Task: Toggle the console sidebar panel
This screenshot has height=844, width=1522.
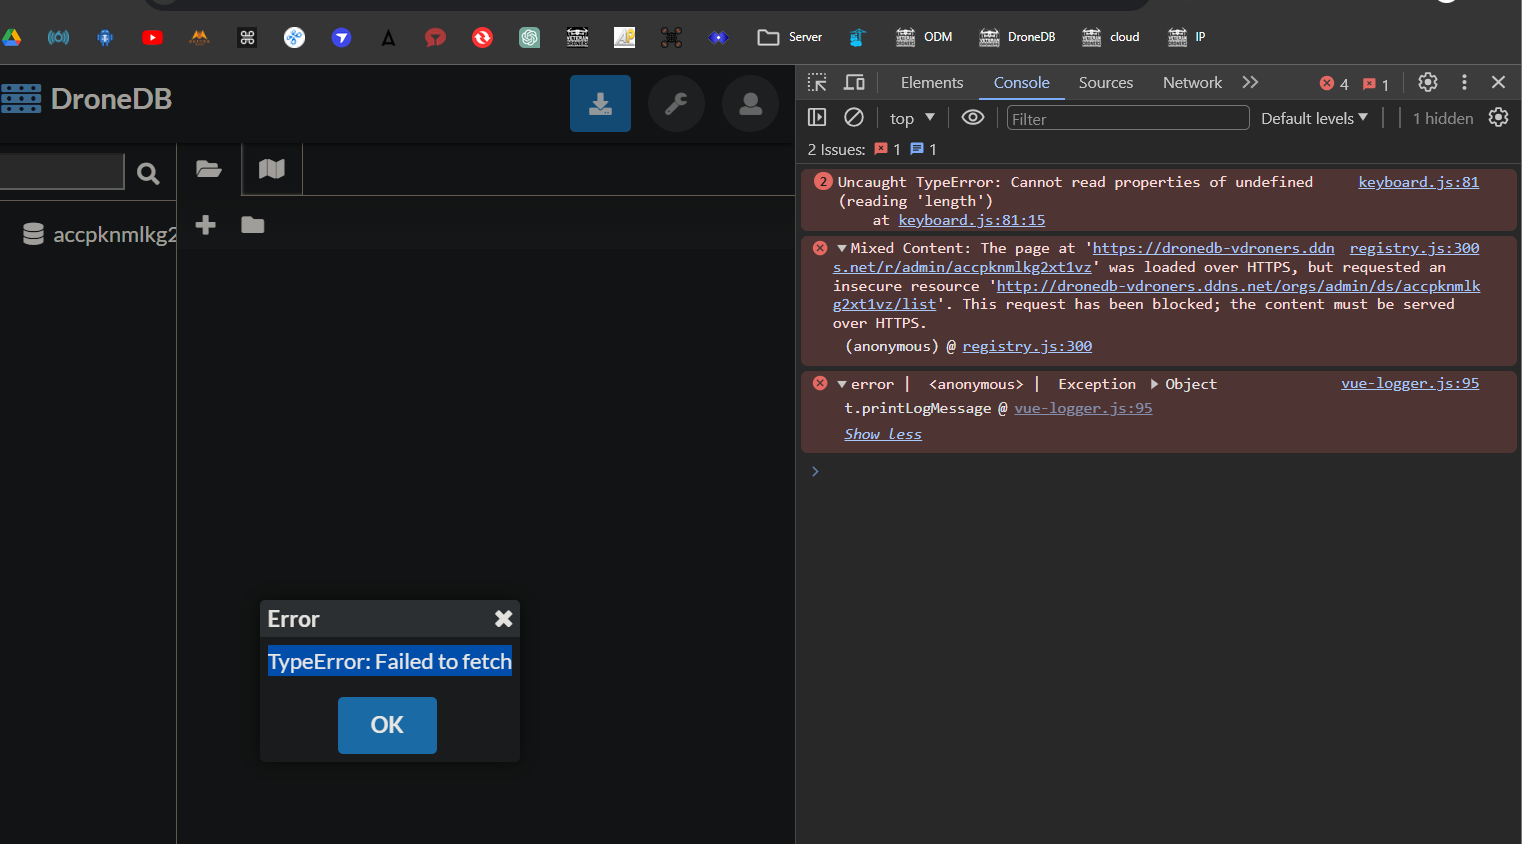Action: [817, 118]
